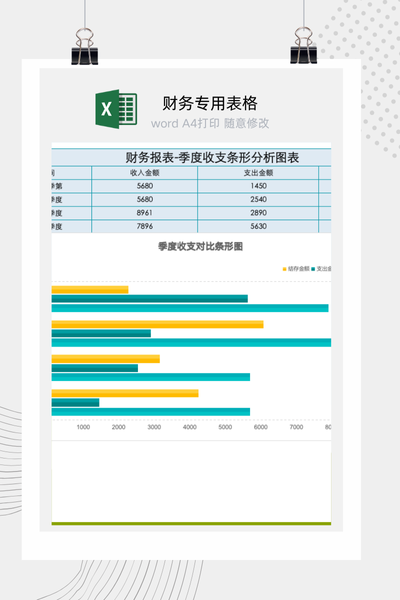The image size is (400, 600).
Task: Click the 7000 axis label
Action: [296, 427]
